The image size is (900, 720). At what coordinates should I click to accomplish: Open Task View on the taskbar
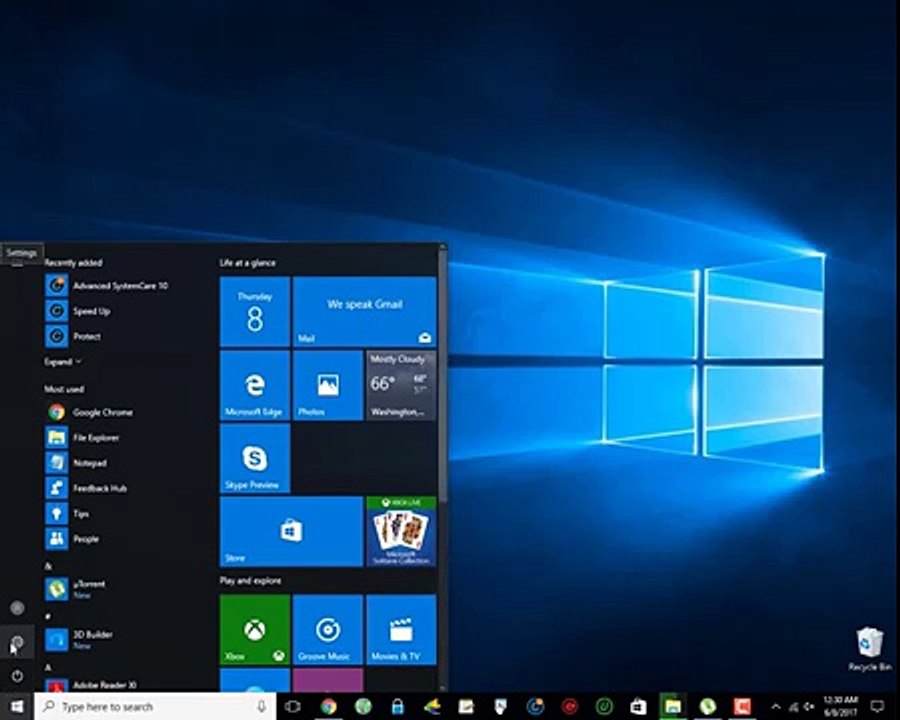coord(292,706)
